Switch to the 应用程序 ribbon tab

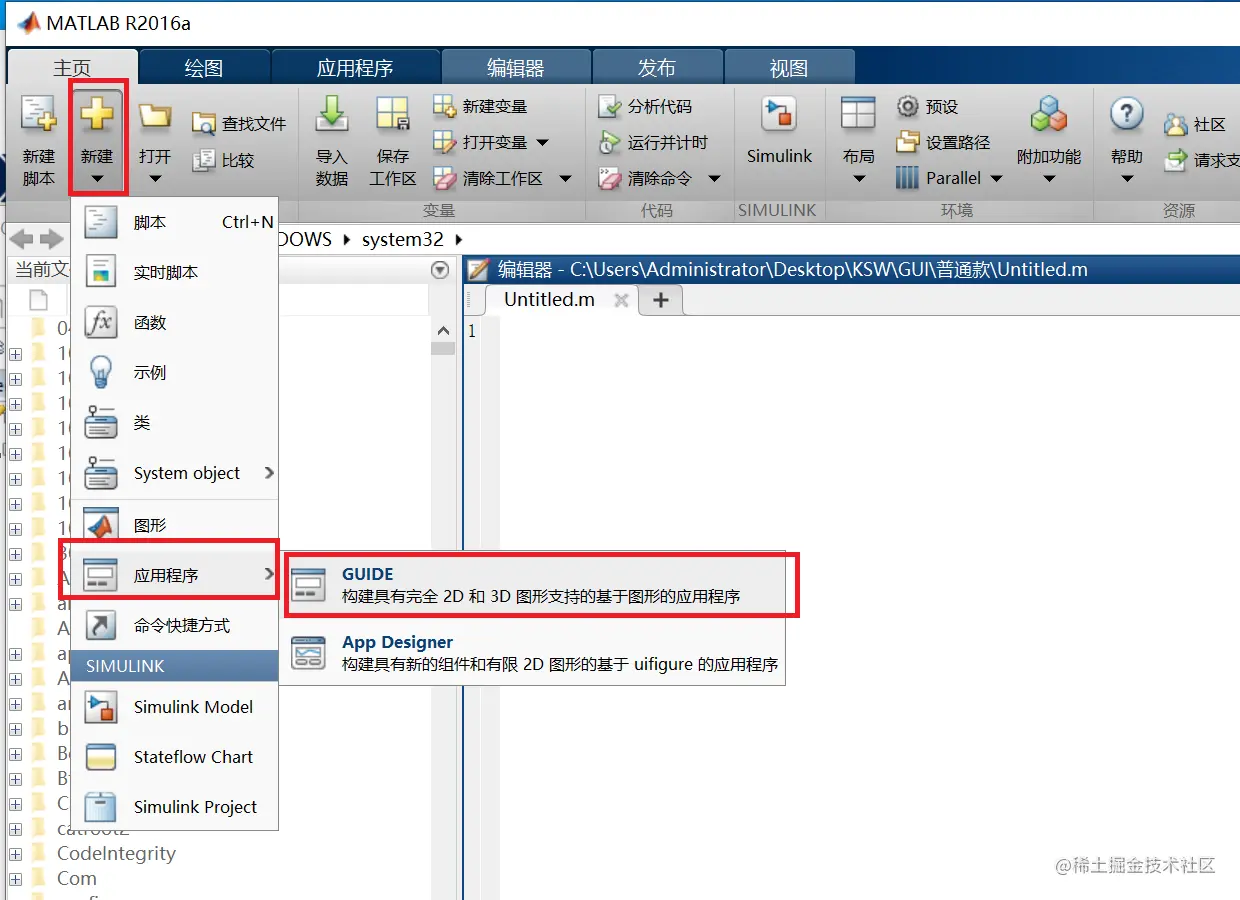[x=355, y=68]
